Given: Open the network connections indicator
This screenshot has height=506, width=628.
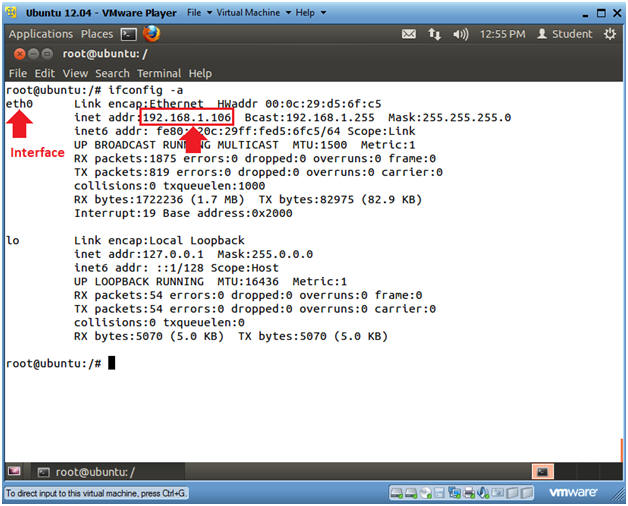Looking at the screenshot, I should [434, 34].
